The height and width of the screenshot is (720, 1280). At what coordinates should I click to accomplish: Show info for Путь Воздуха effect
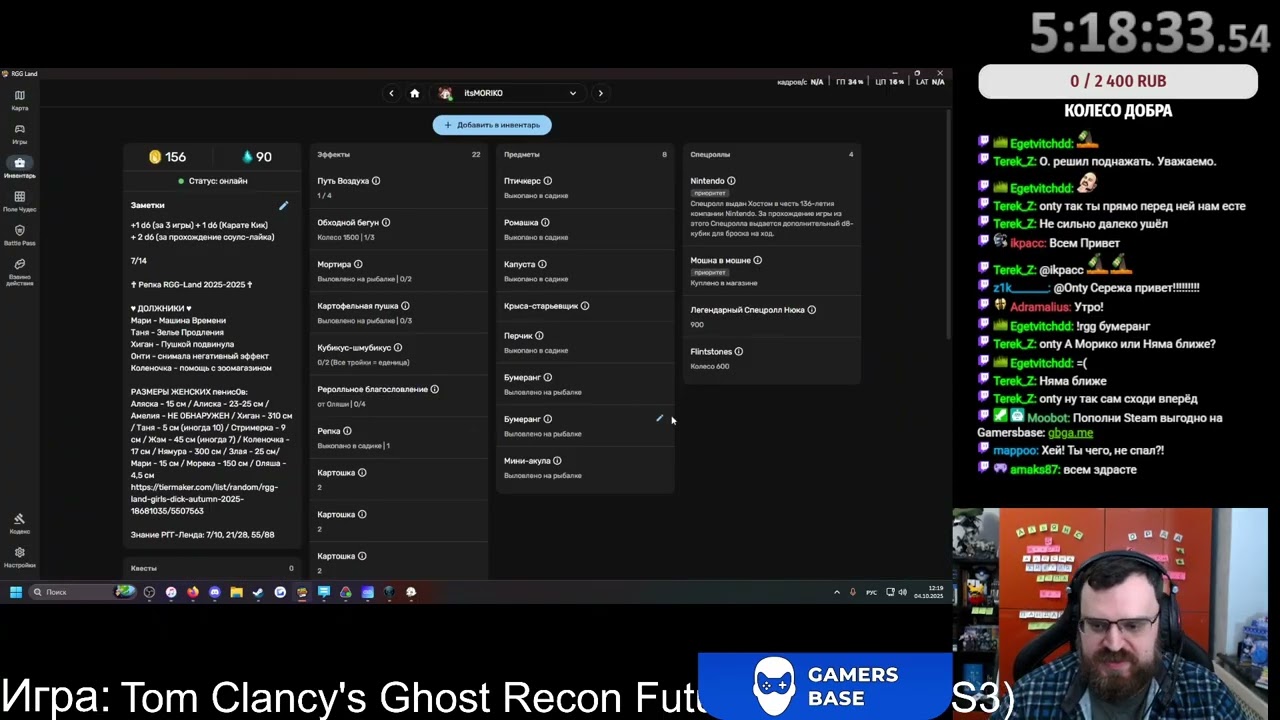point(376,181)
